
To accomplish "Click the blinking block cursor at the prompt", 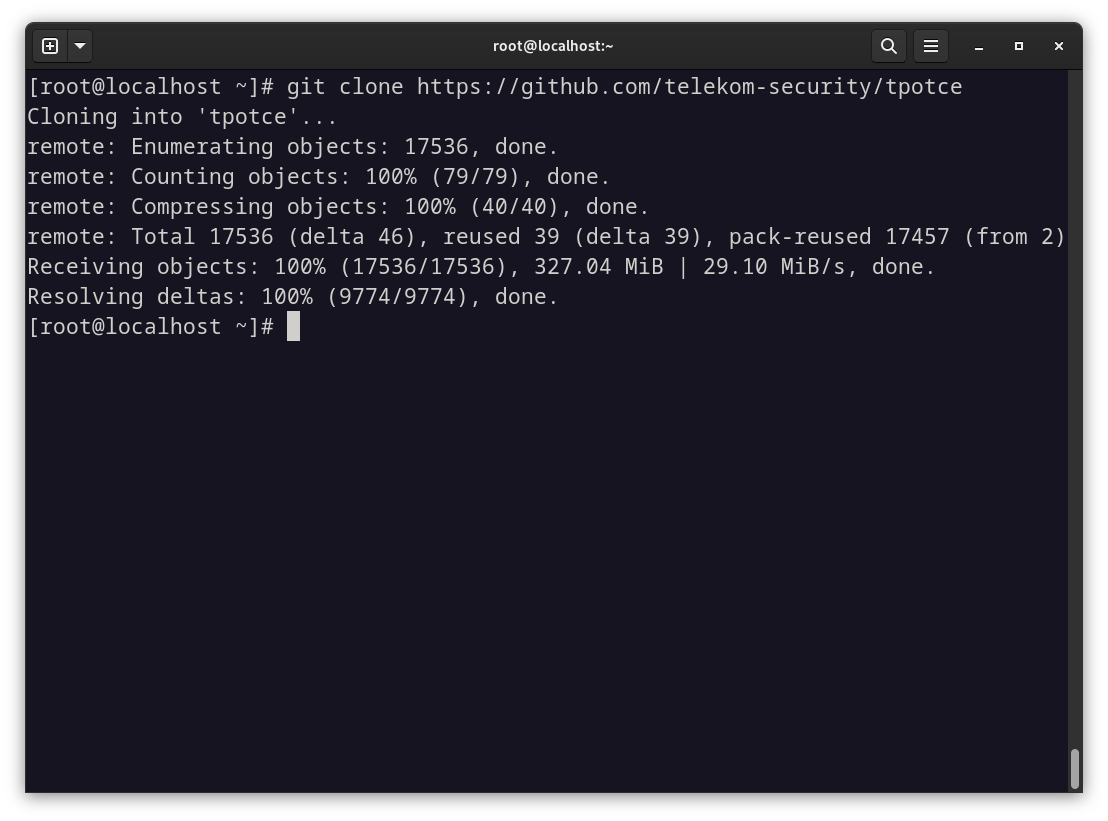I will pos(293,326).
